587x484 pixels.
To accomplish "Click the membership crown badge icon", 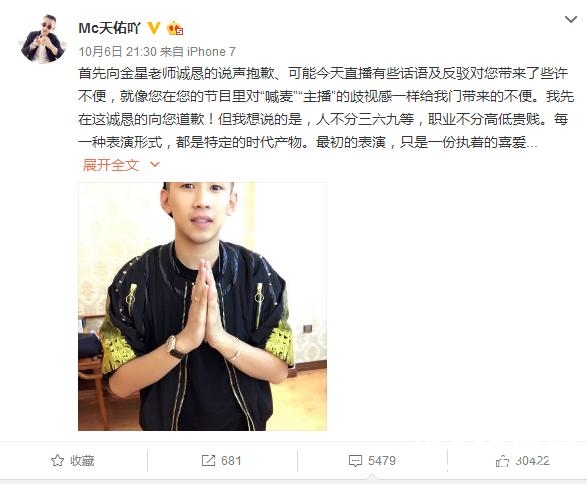I will 175,28.
